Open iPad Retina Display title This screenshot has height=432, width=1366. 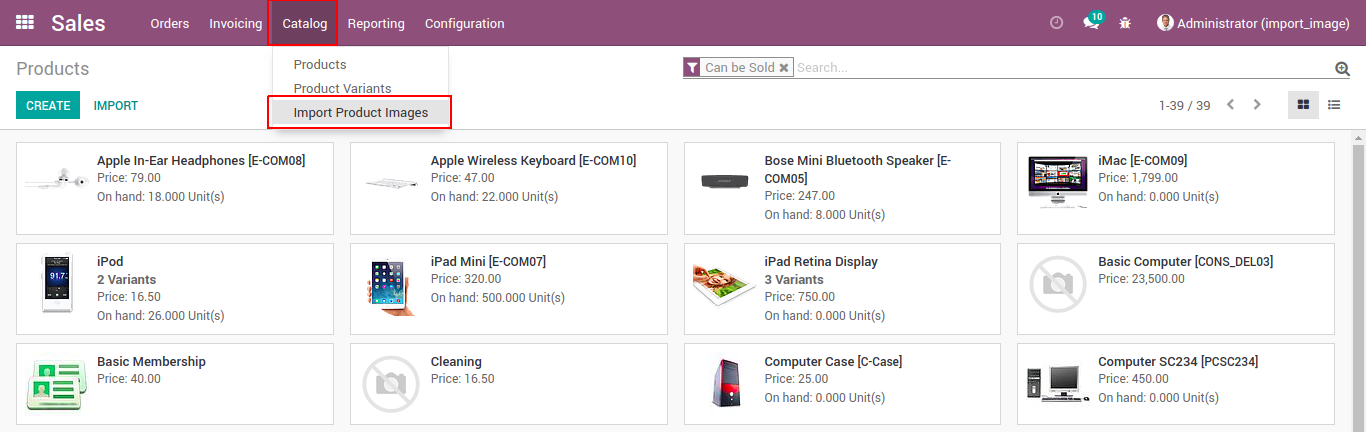tap(821, 261)
